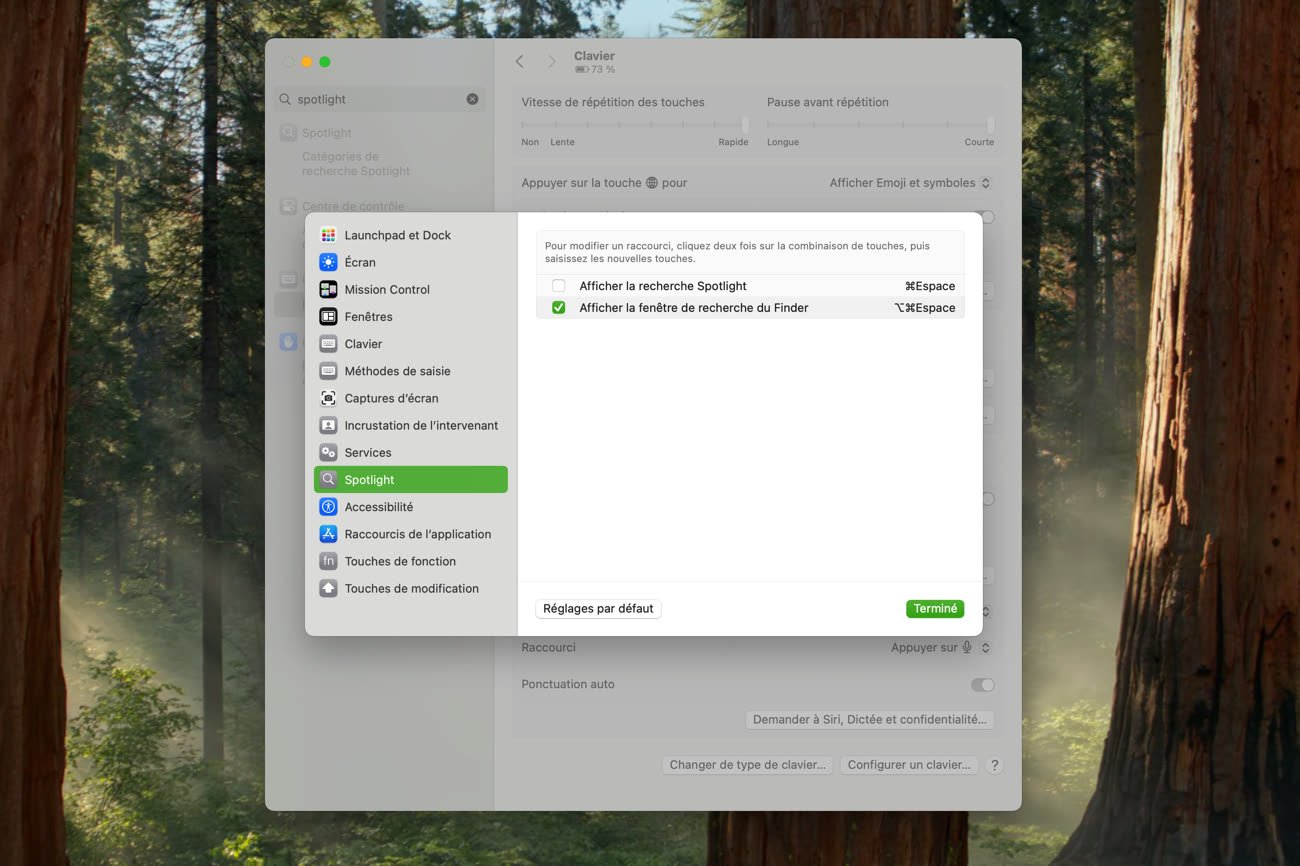Open Catégories de recherche Spotlight result
The image size is (1300, 866).
(356, 164)
